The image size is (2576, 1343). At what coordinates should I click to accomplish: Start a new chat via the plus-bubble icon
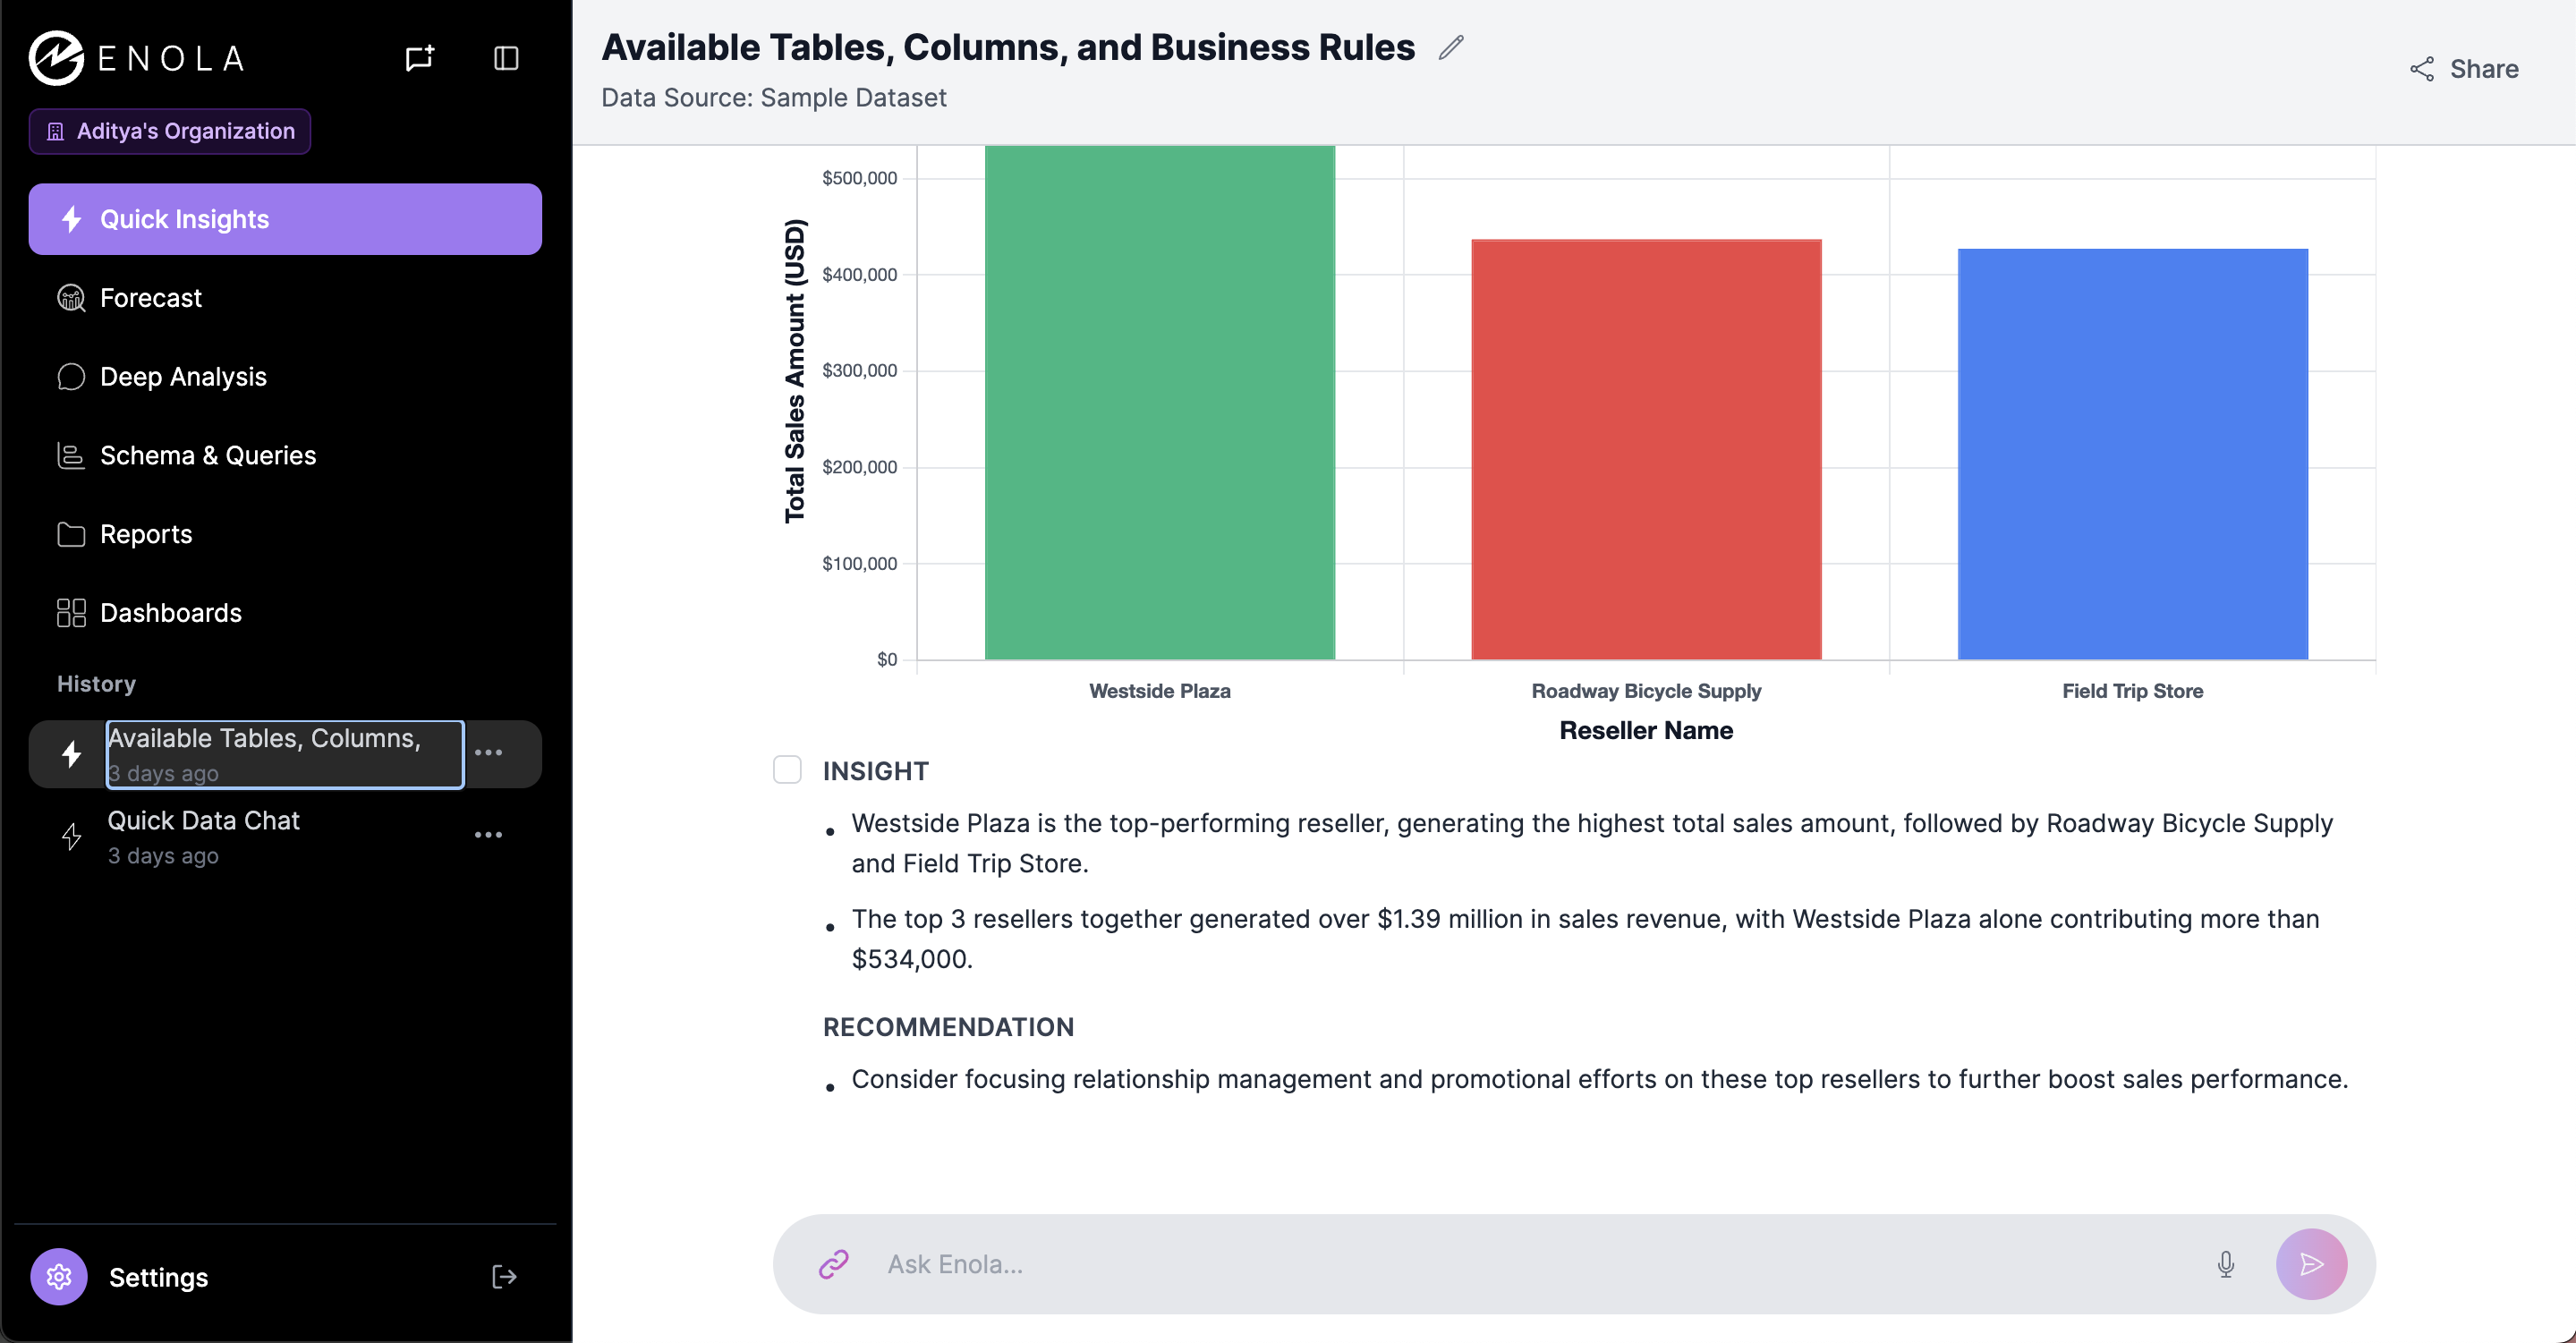point(420,58)
